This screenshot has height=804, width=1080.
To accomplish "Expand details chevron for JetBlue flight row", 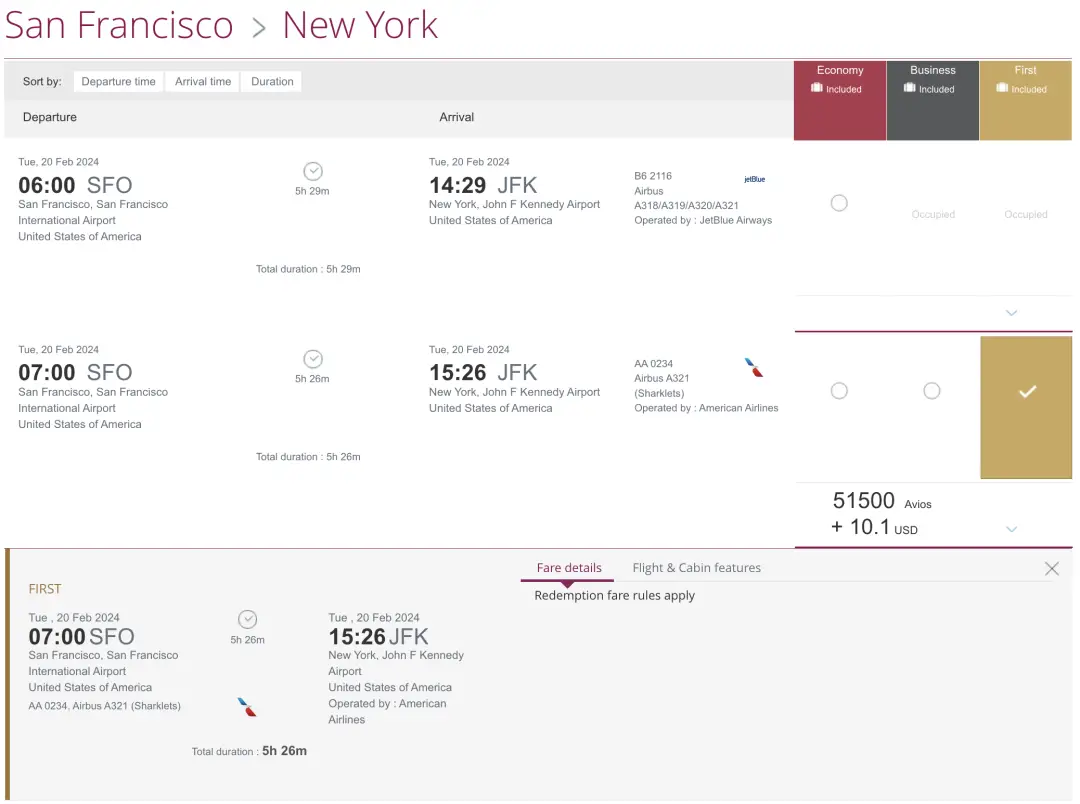I will pyautogui.click(x=1011, y=313).
